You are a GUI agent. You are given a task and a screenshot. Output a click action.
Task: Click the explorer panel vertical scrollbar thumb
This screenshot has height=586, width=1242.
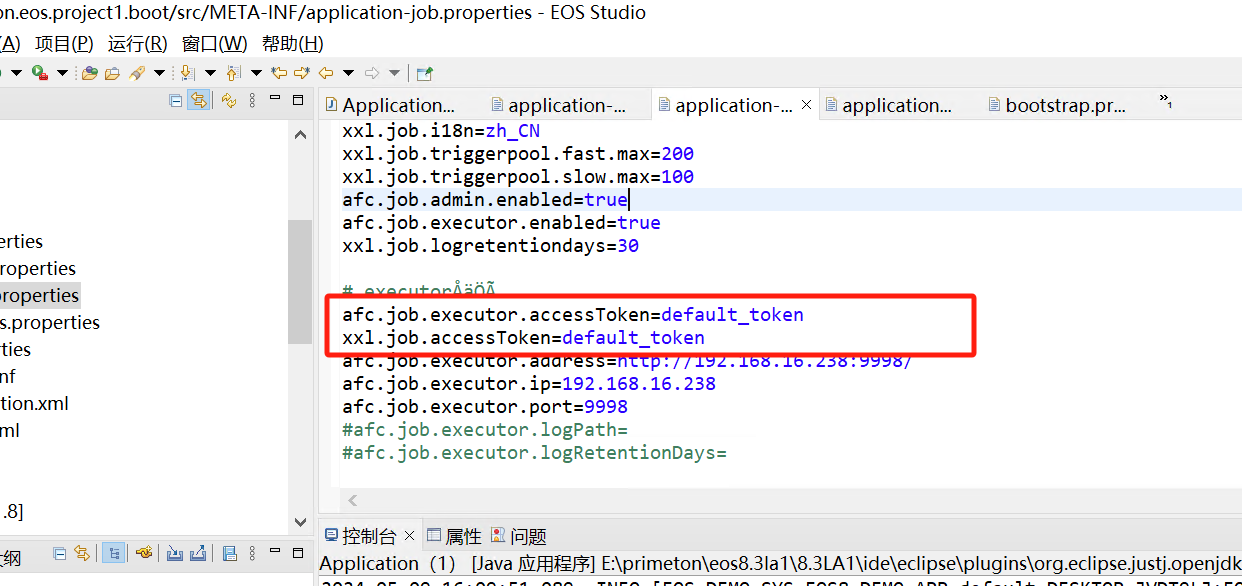299,280
